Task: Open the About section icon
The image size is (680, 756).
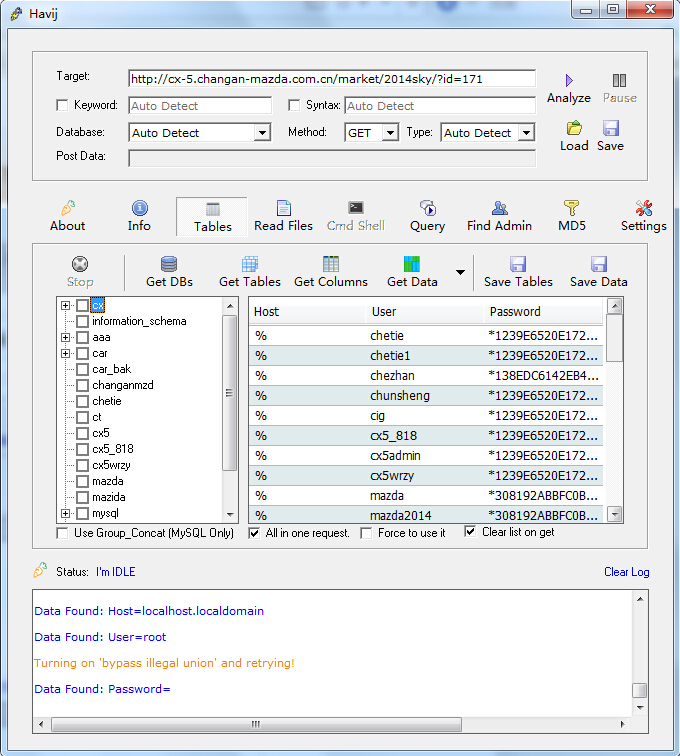Action: click(68, 208)
